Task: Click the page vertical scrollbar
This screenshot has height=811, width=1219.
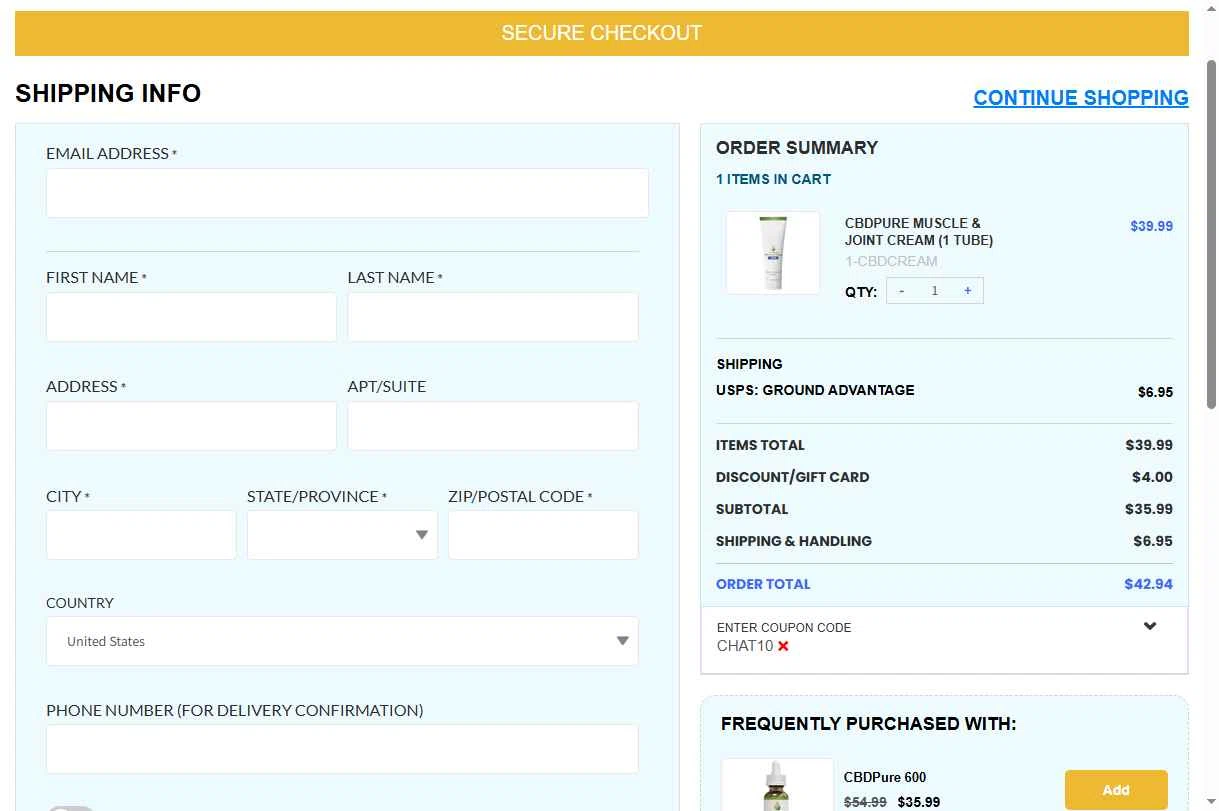Action: [x=1211, y=235]
